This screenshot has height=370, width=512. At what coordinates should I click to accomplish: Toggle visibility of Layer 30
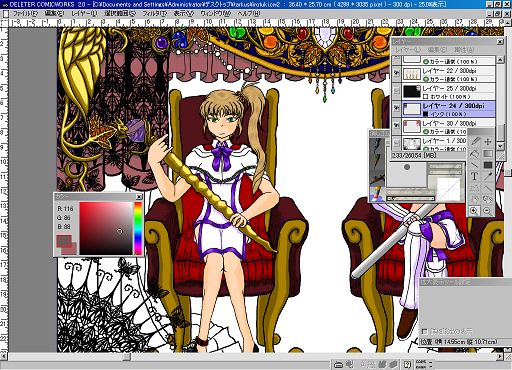396,126
